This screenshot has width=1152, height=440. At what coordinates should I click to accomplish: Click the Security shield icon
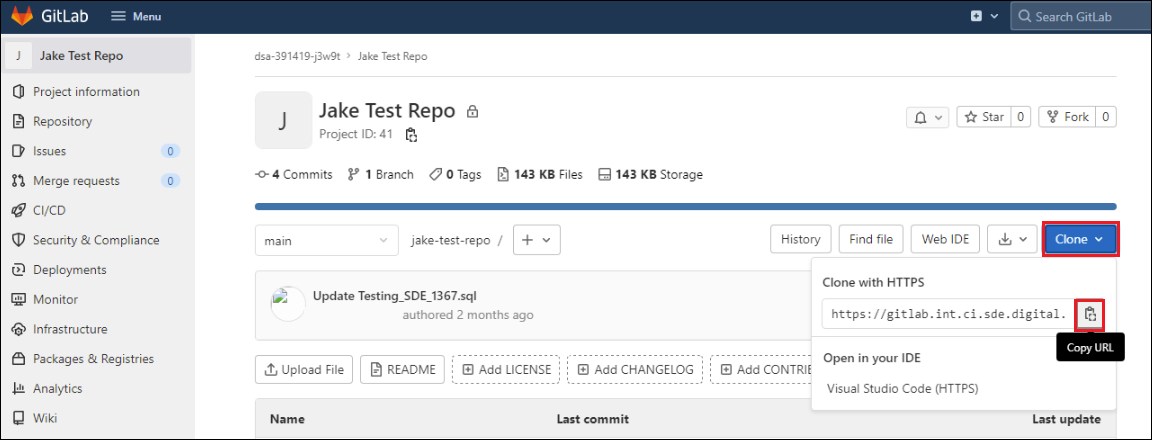pyautogui.click(x=19, y=240)
